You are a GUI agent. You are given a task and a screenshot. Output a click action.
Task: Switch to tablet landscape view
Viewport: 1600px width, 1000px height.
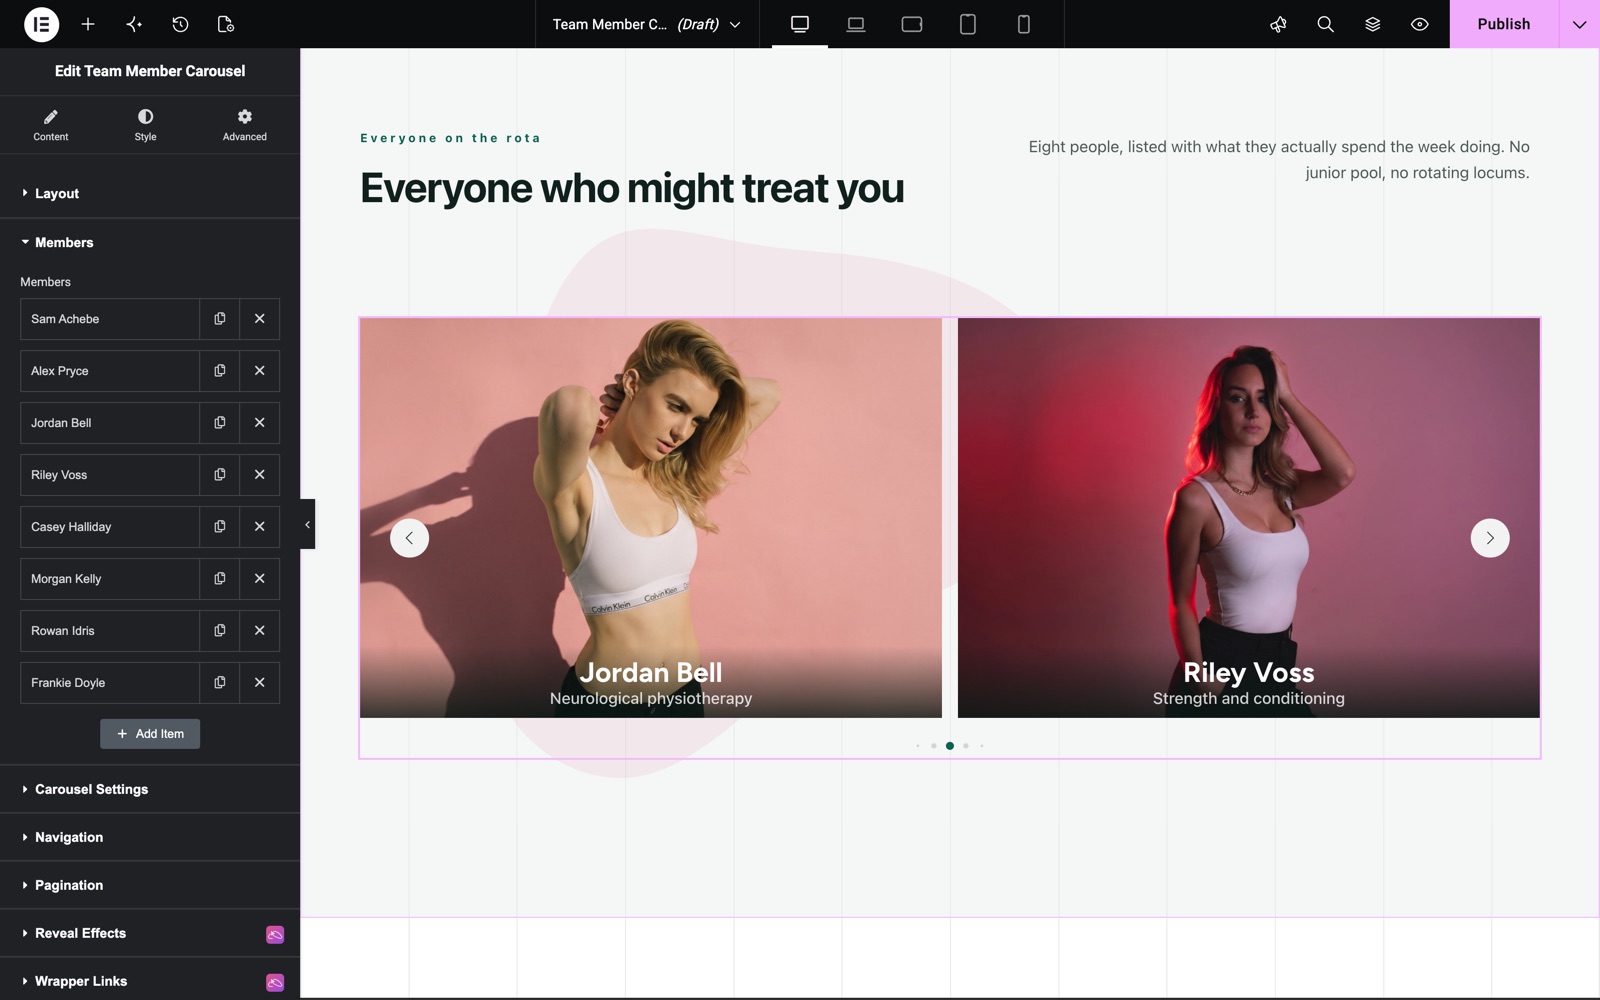click(x=912, y=24)
